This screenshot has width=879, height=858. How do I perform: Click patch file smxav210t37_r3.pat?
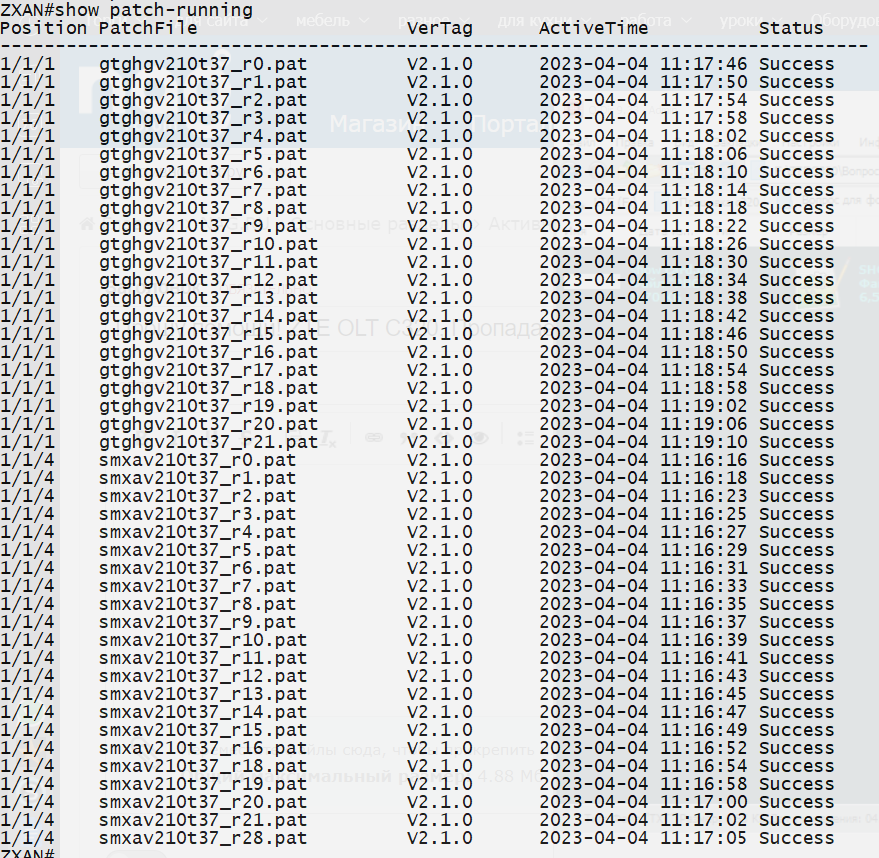(x=197, y=514)
